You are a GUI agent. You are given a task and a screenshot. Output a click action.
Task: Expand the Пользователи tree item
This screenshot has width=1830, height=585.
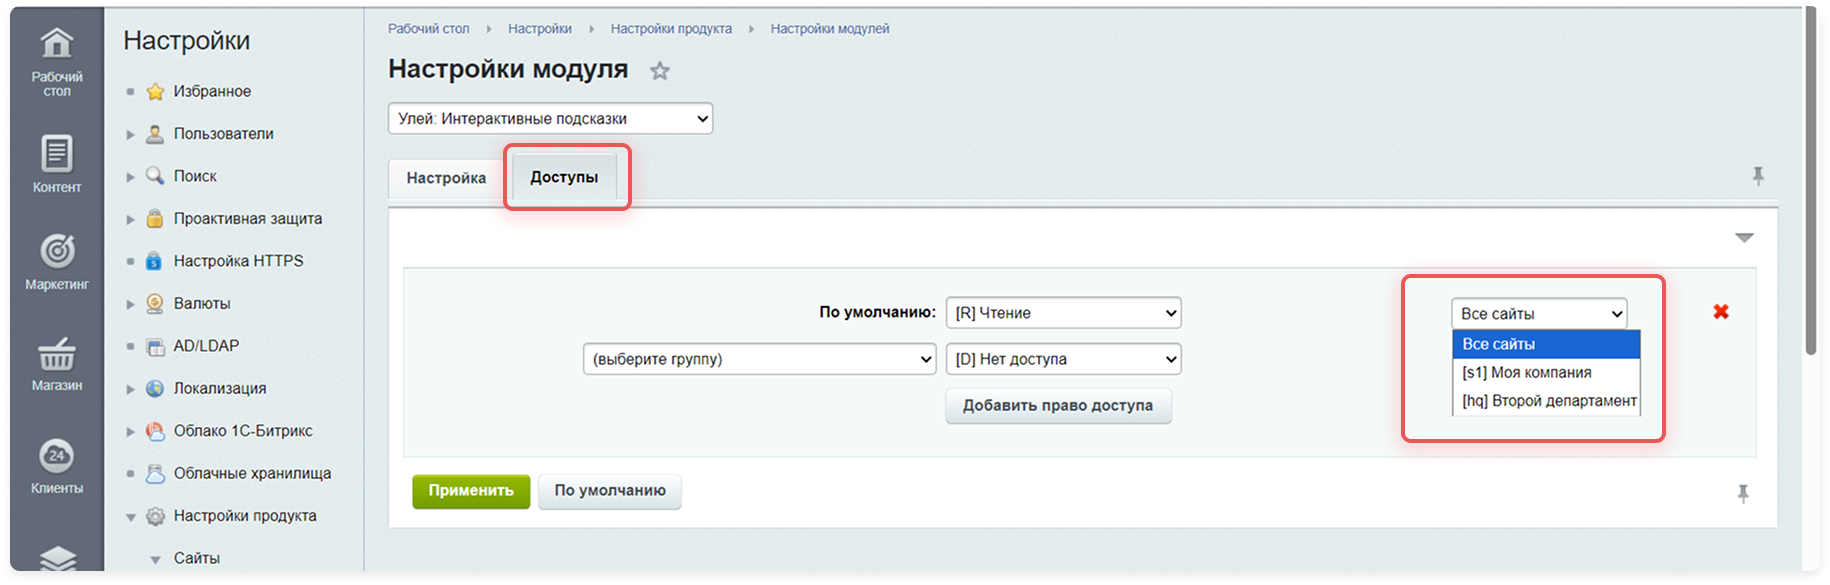130,134
